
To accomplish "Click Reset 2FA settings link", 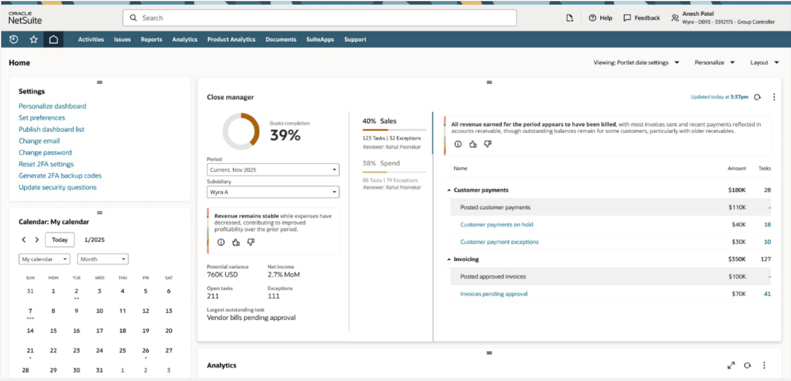I will tap(46, 165).
